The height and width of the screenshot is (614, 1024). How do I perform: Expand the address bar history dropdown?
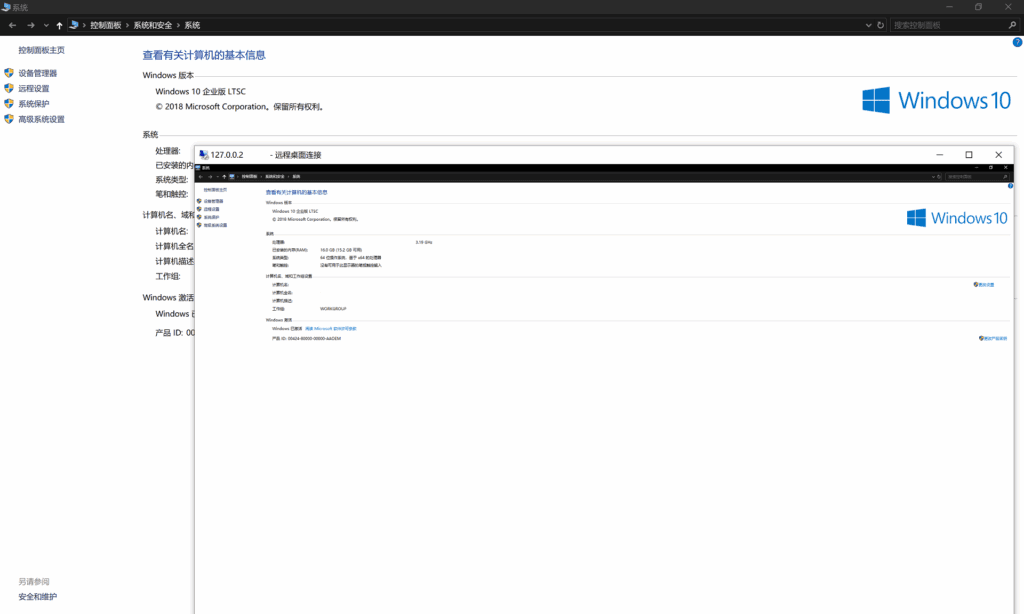coord(867,25)
